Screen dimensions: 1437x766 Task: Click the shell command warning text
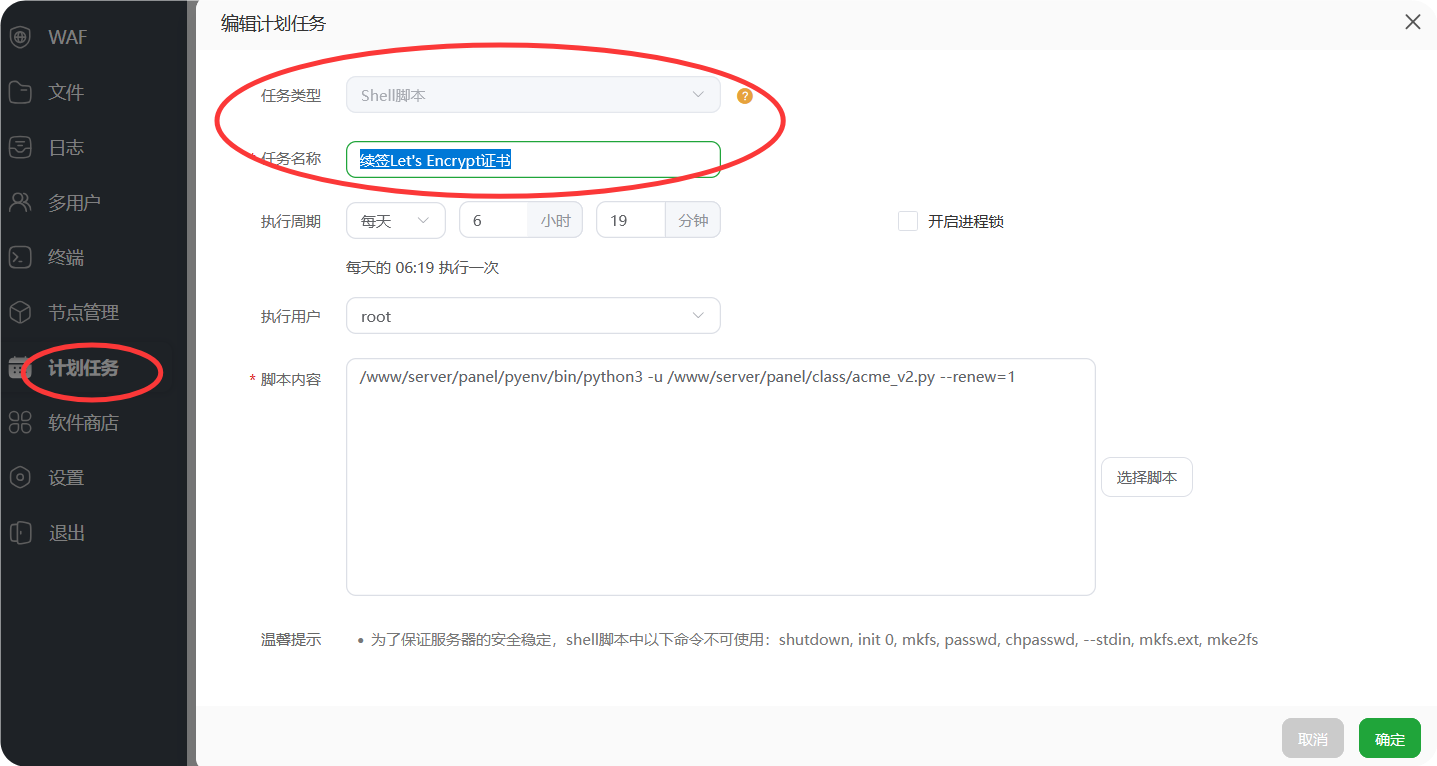click(x=814, y=639)
